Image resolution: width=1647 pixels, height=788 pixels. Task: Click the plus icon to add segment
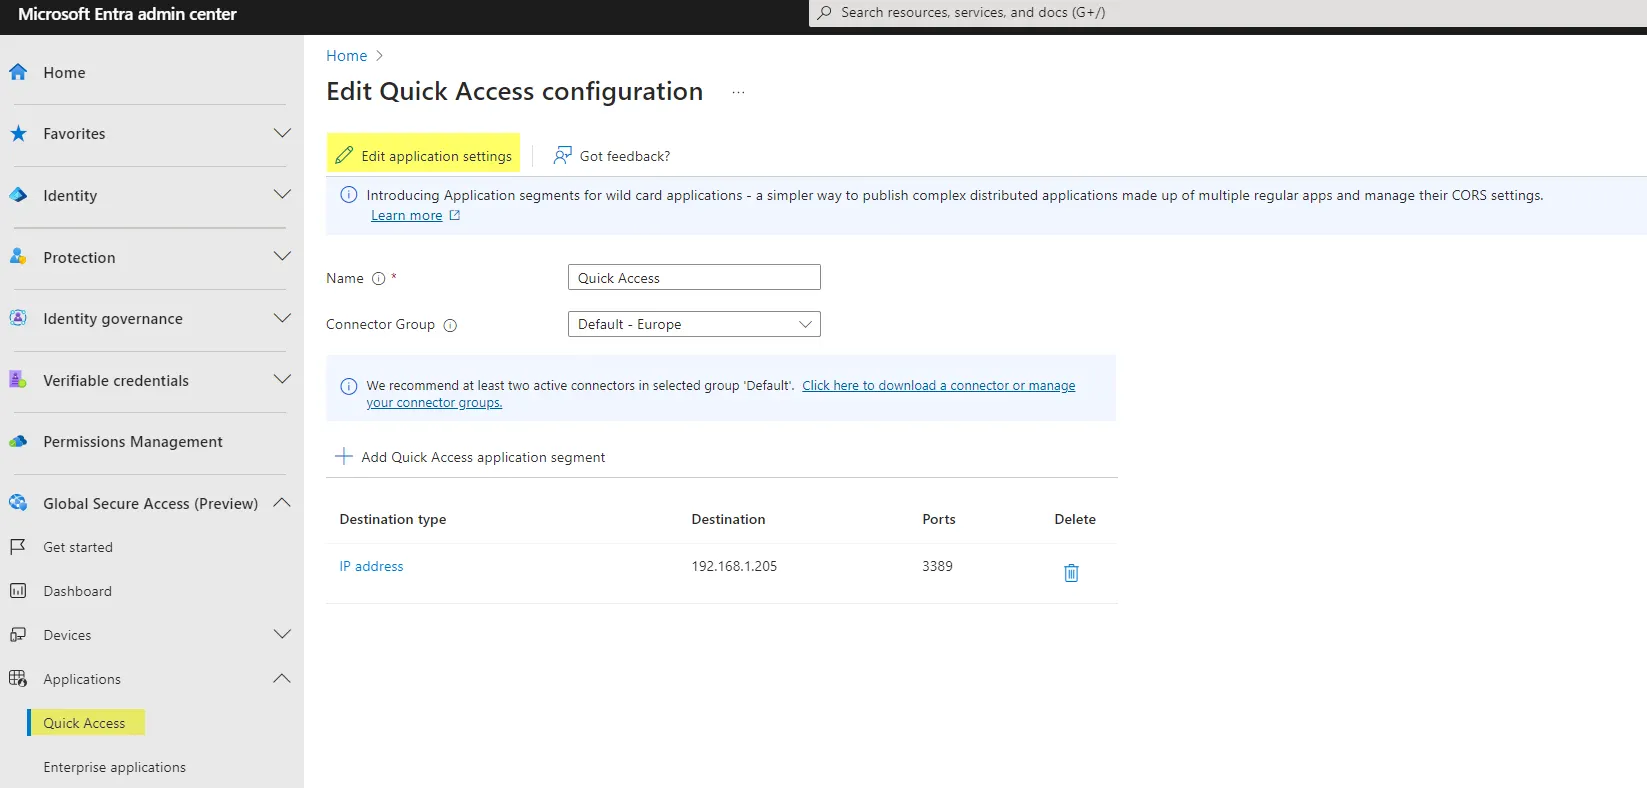click(344, 457)
